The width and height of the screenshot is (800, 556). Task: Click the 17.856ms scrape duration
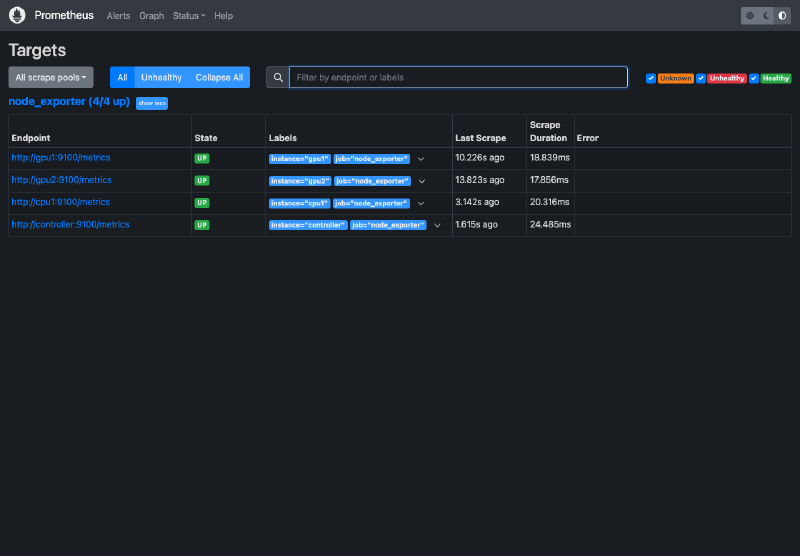point(549,180)
